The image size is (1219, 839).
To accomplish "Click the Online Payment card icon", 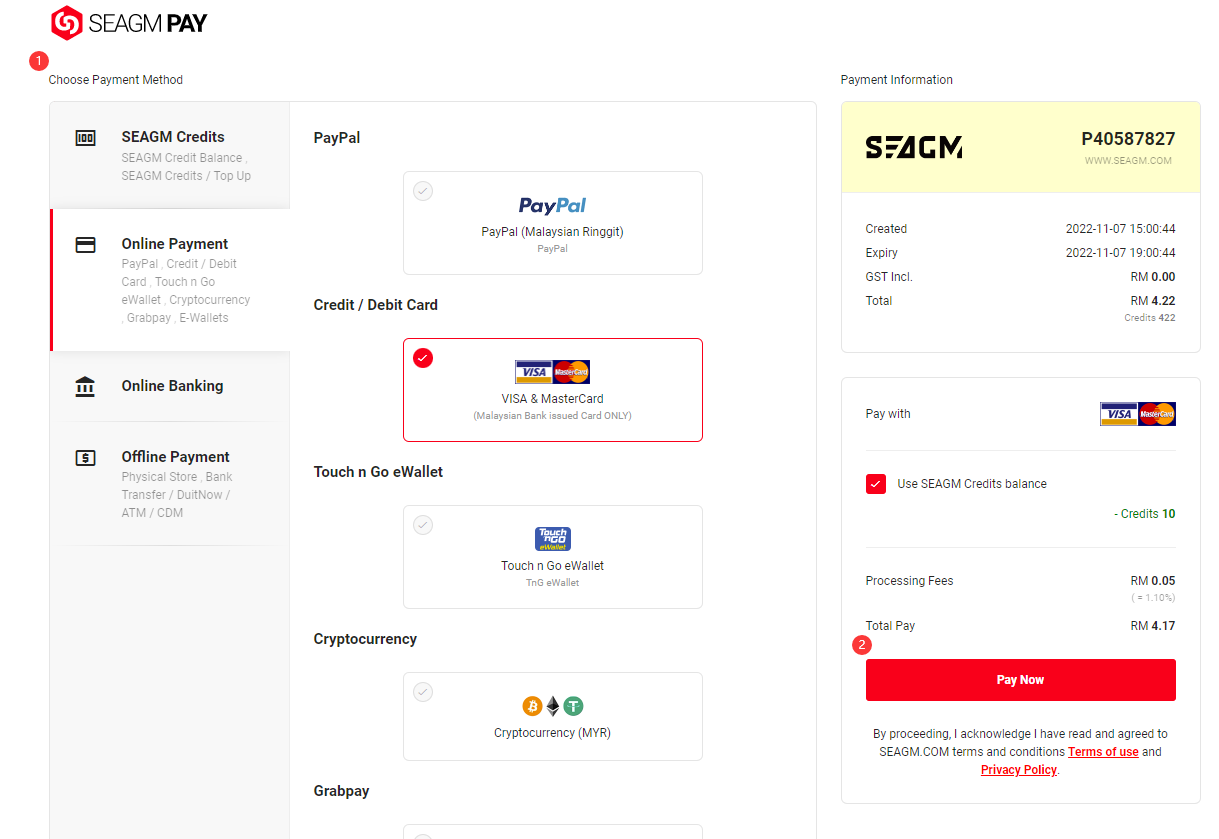I will point(86,245).
